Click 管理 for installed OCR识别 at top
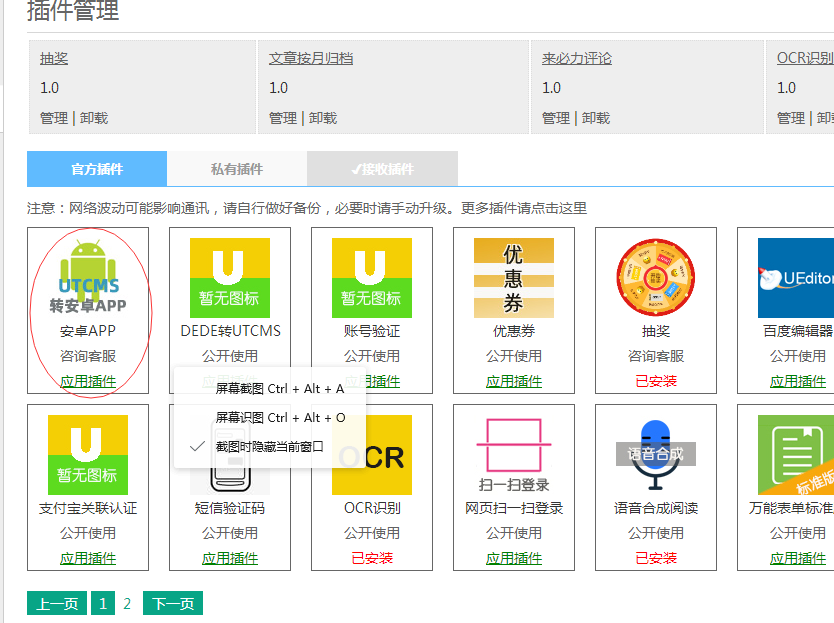Image resolution: width=834 pixels, height=623 pixels. pos(790,118)
